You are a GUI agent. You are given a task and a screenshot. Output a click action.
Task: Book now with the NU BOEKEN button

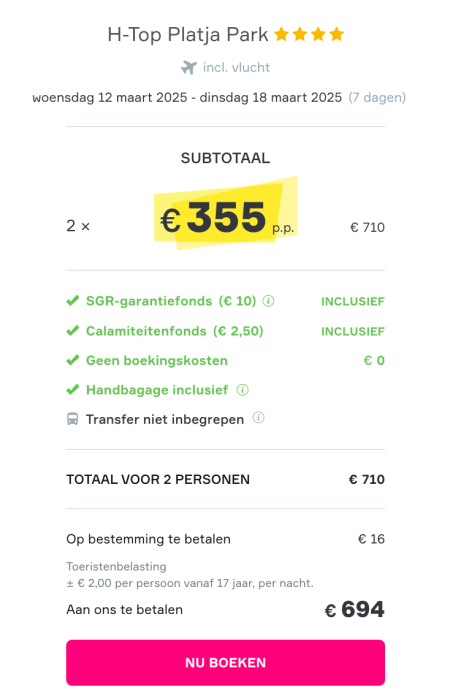click(225, 662)
